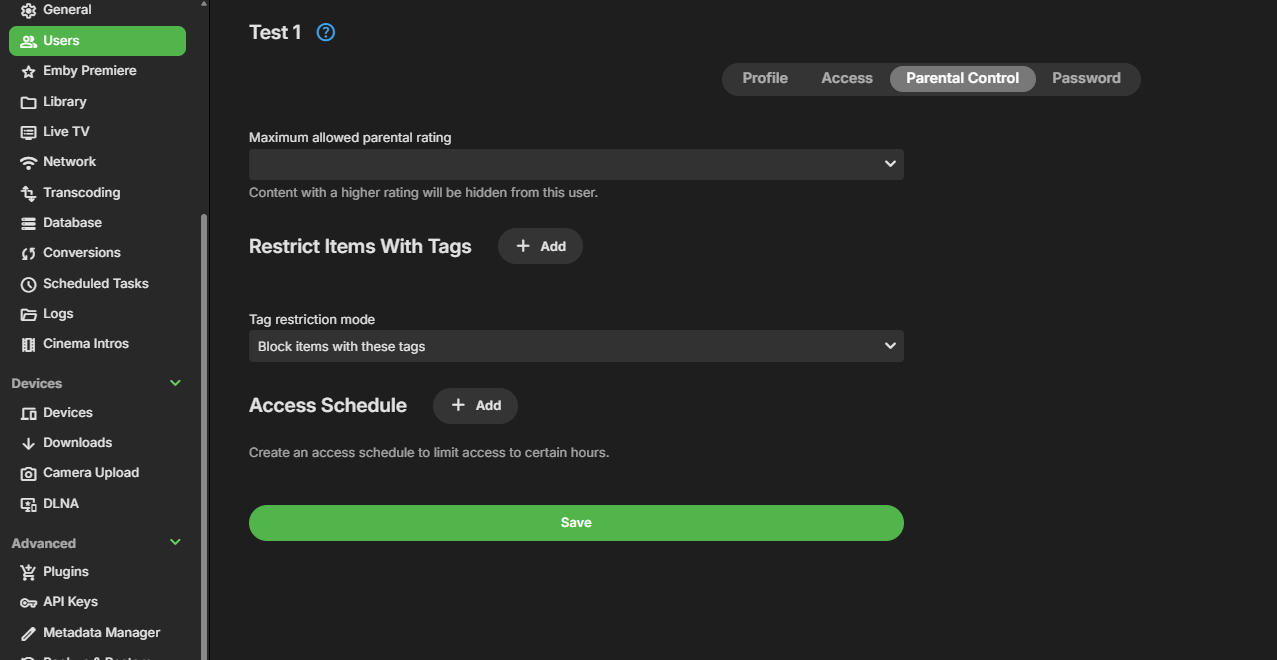1277x660 pixels.
Task: Go to the Access tab
Action: click(x=847, y=78)
